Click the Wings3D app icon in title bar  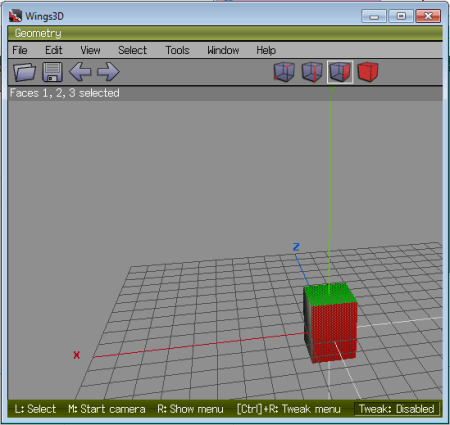[15, 16]
